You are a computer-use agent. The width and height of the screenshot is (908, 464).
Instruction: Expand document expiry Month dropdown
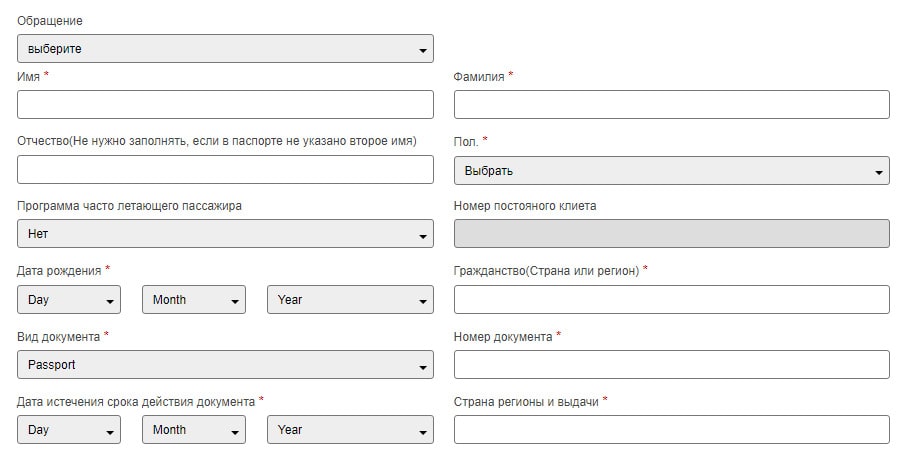tap(194, 430)
